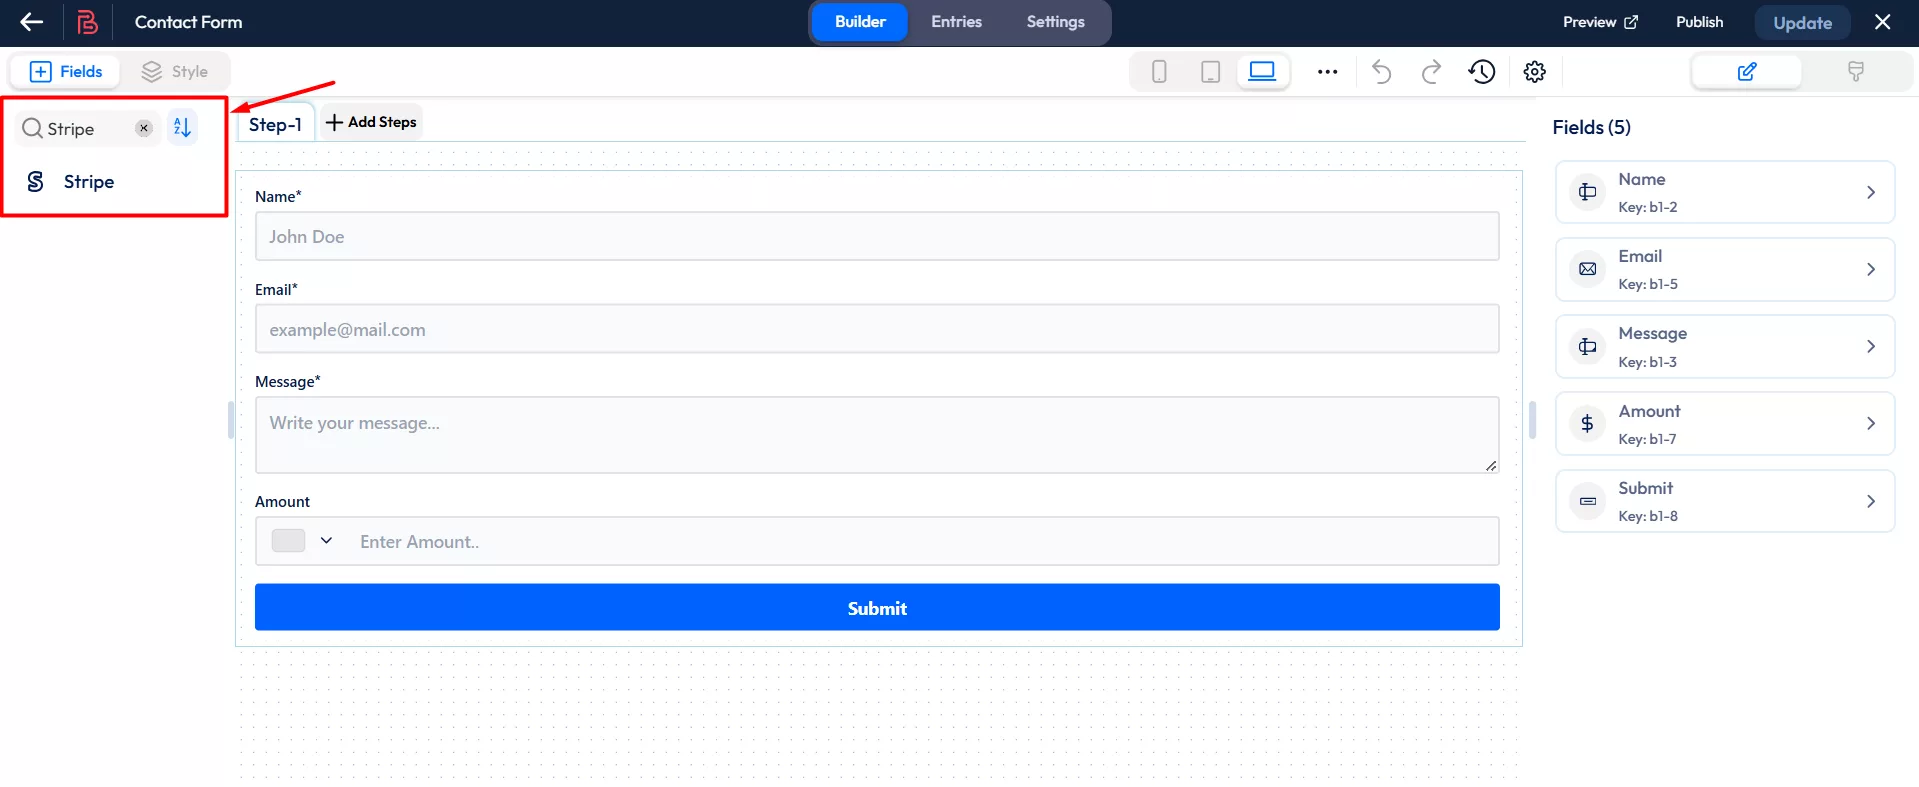
Task: Select the Stripe field from results
Action: [88, 182]
